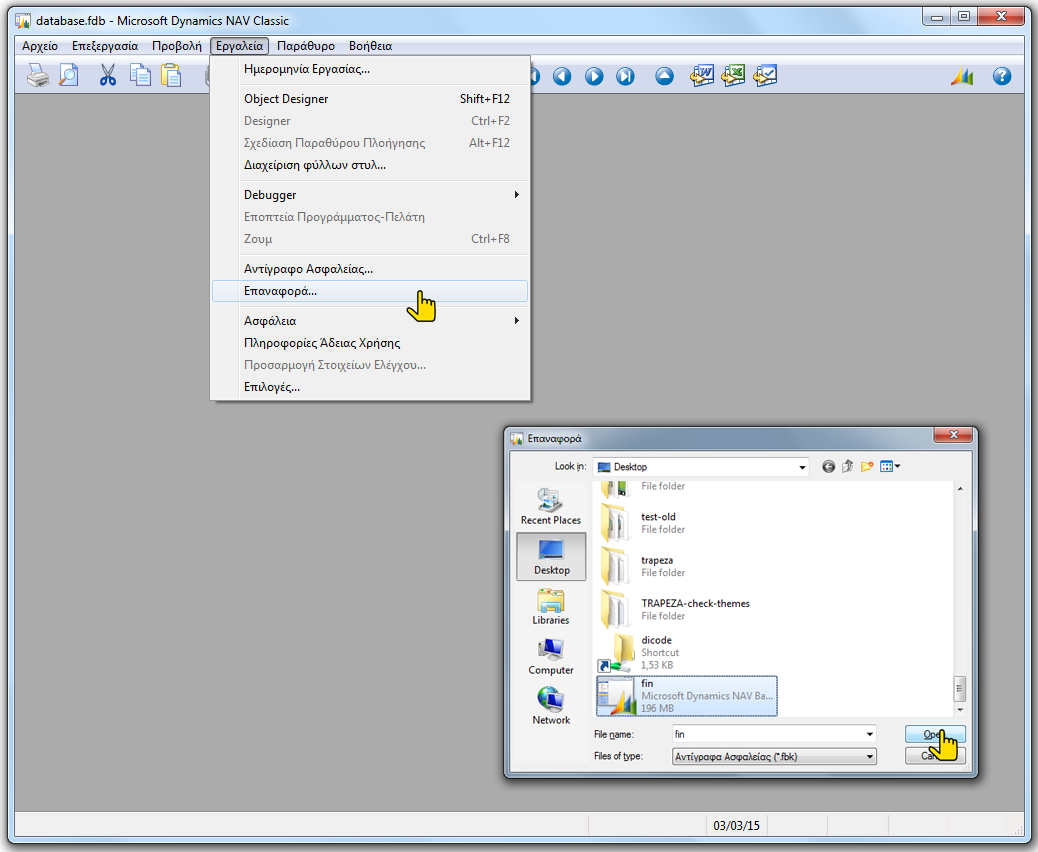
Task: Send to Microsoft Excel toolbar icon
Action: tap(733, 76)
